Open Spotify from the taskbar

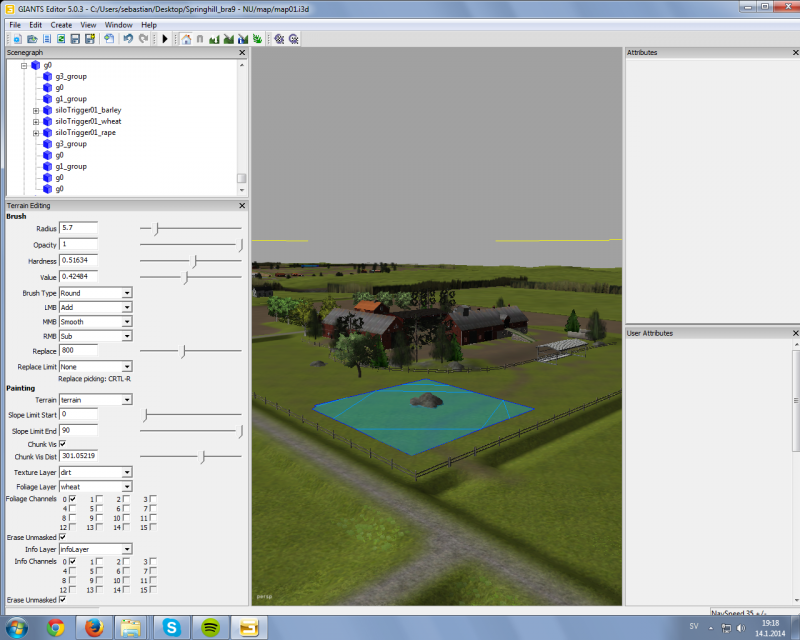(x=211, y=627)
